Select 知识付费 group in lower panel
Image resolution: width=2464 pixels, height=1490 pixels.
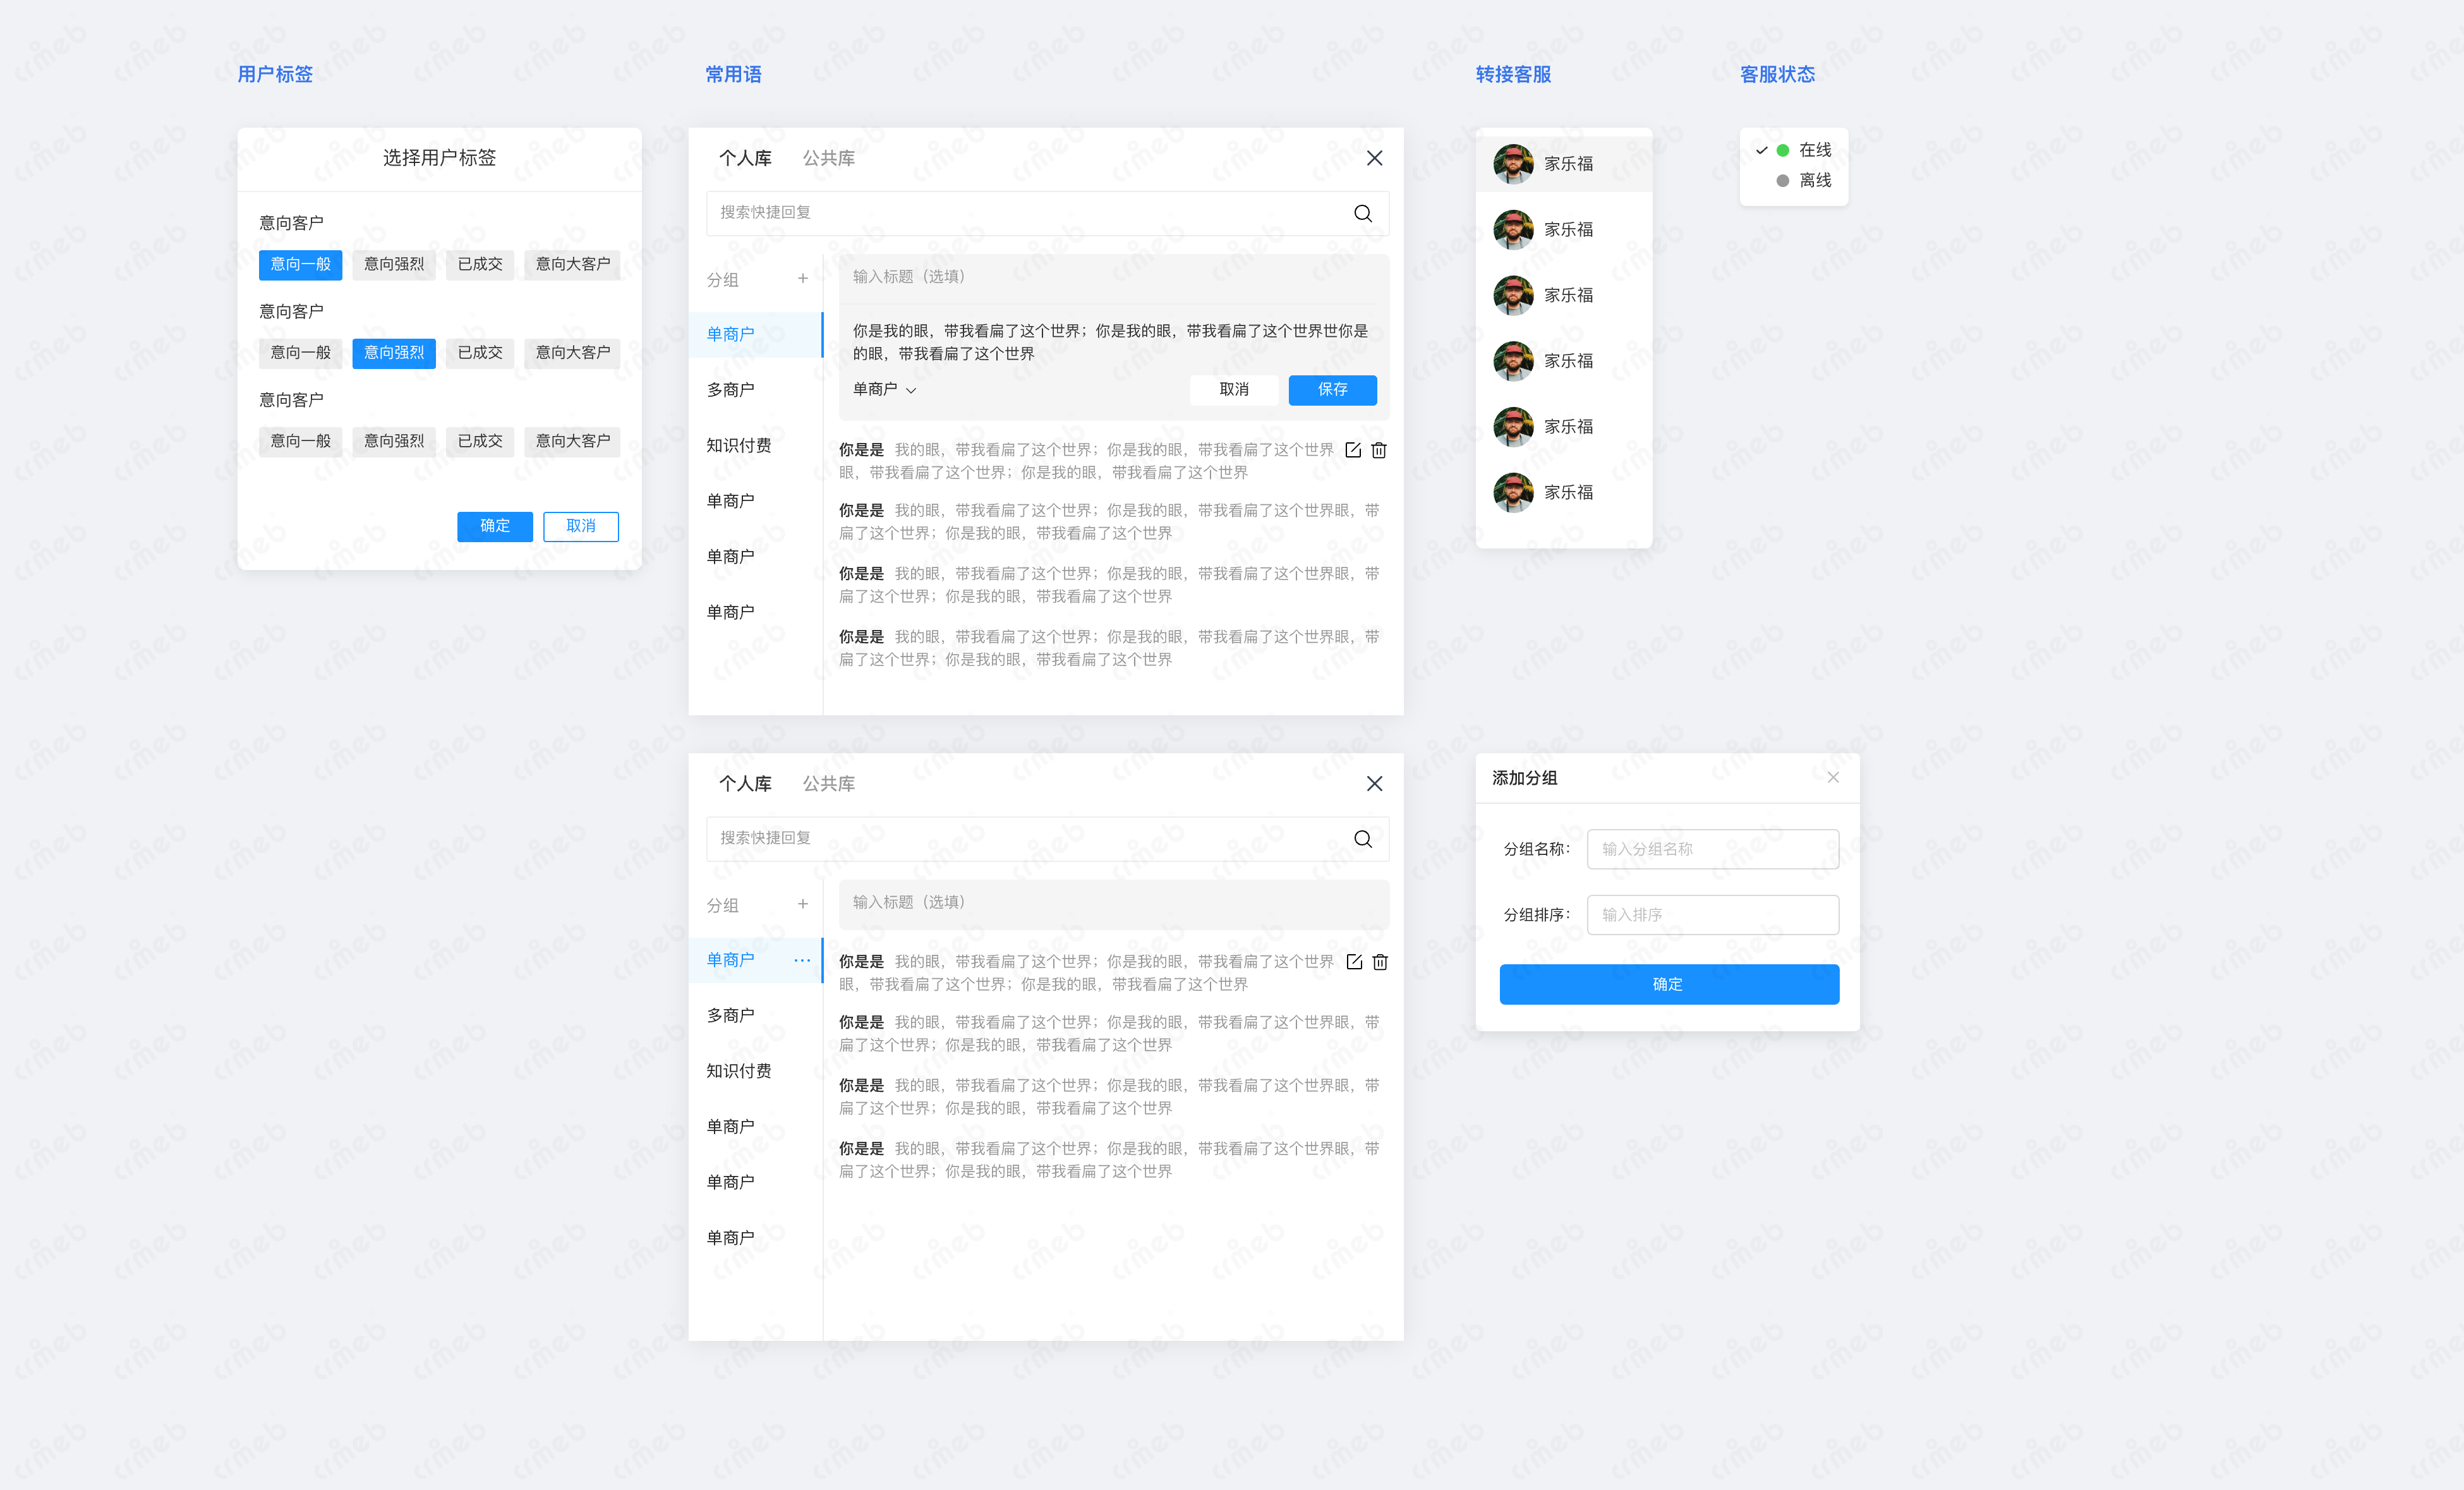click(739, 1071)
